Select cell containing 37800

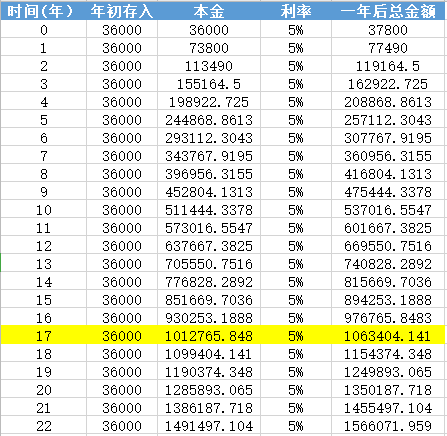click(388, 30)
